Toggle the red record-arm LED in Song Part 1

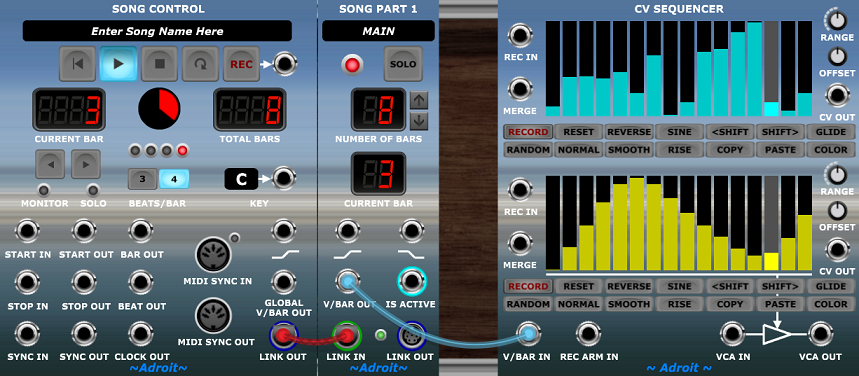[x=352, y=65]
